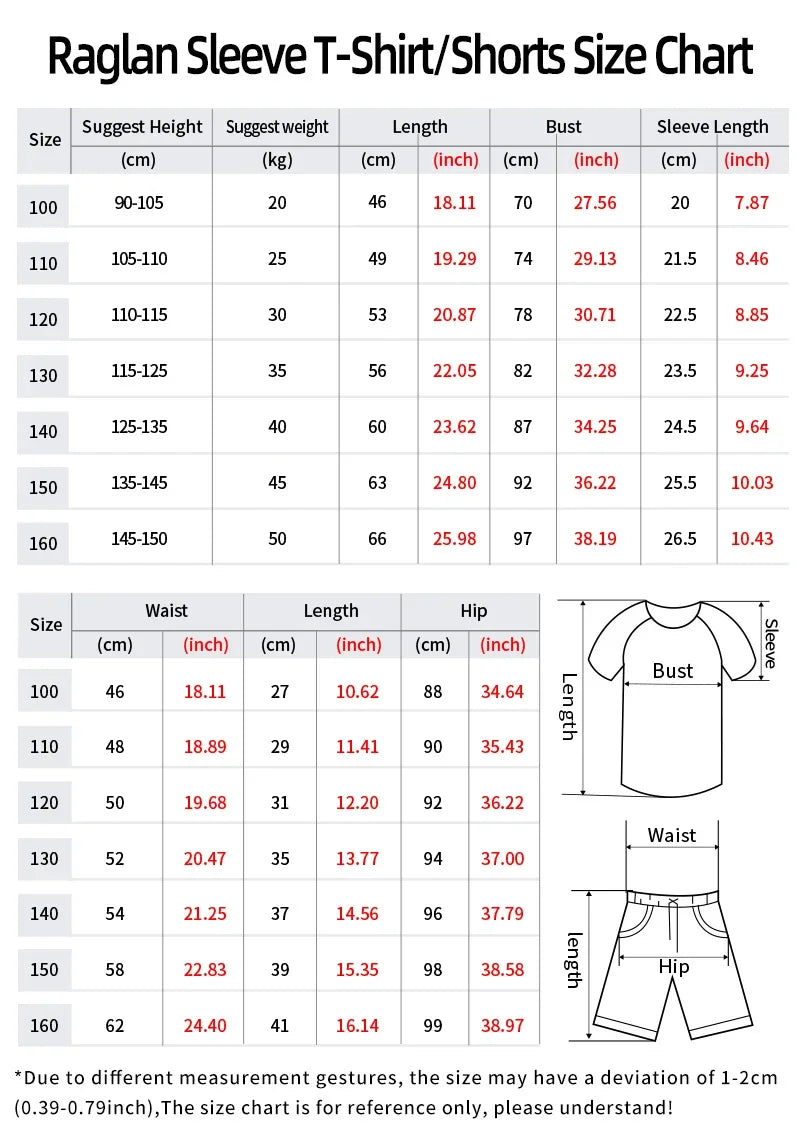Select the bust value 32.28 inch
This screenshot has height=1136, width=800.
tap(595, 371)
